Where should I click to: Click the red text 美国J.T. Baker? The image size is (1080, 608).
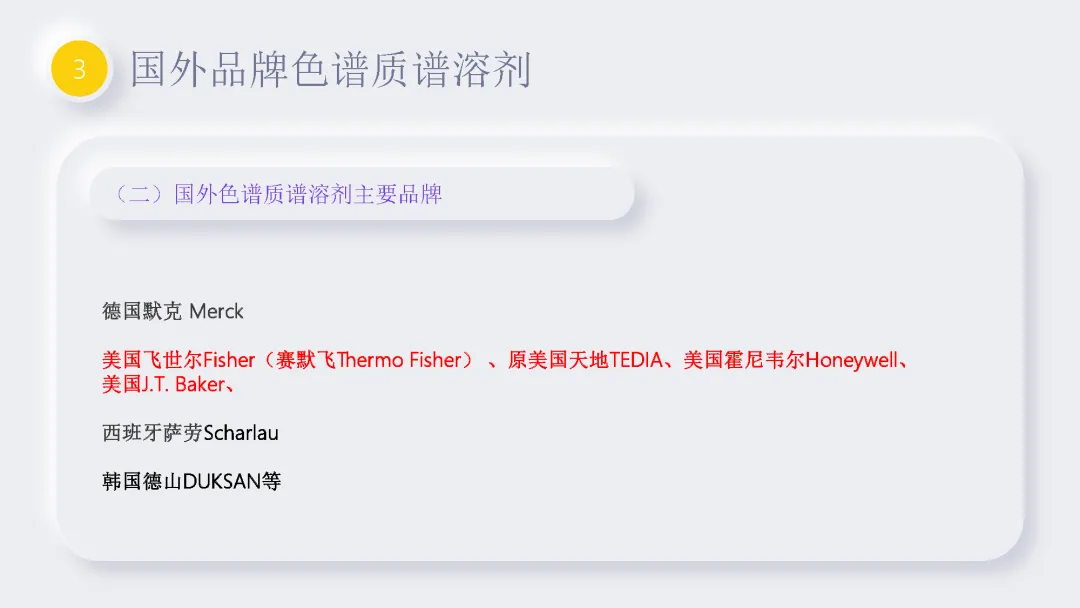[163, 384]
